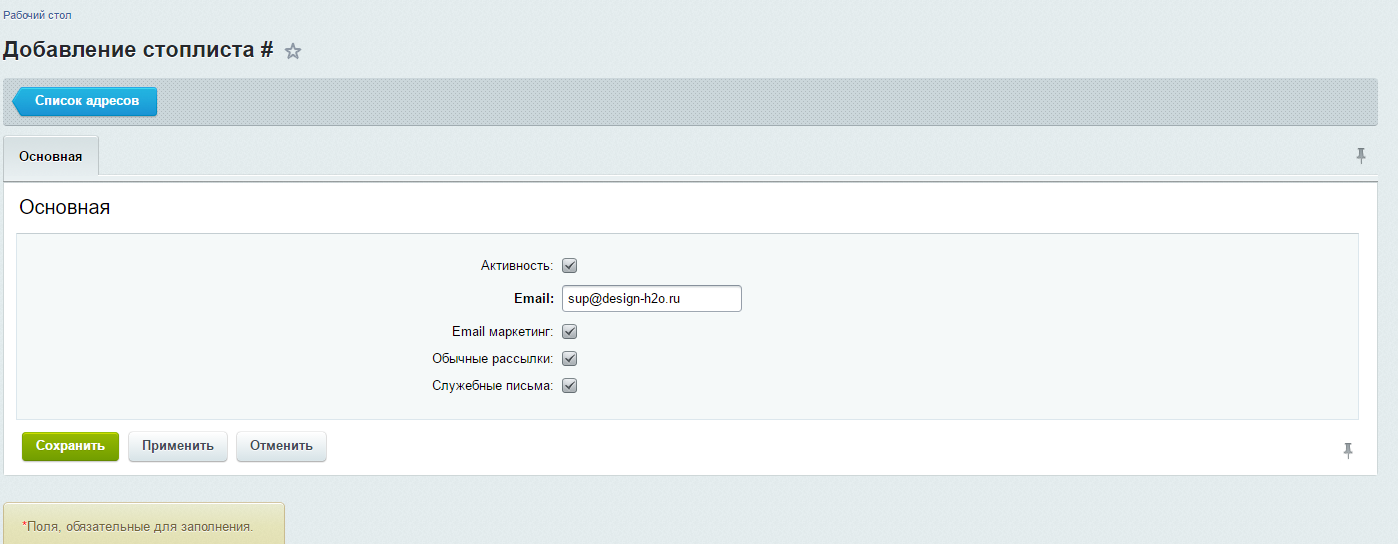This screenshot has width=1398, height=544.
Task: Click the pin icon beside the tab bar
Action: pyautogui.click(x=1361, y=155)
